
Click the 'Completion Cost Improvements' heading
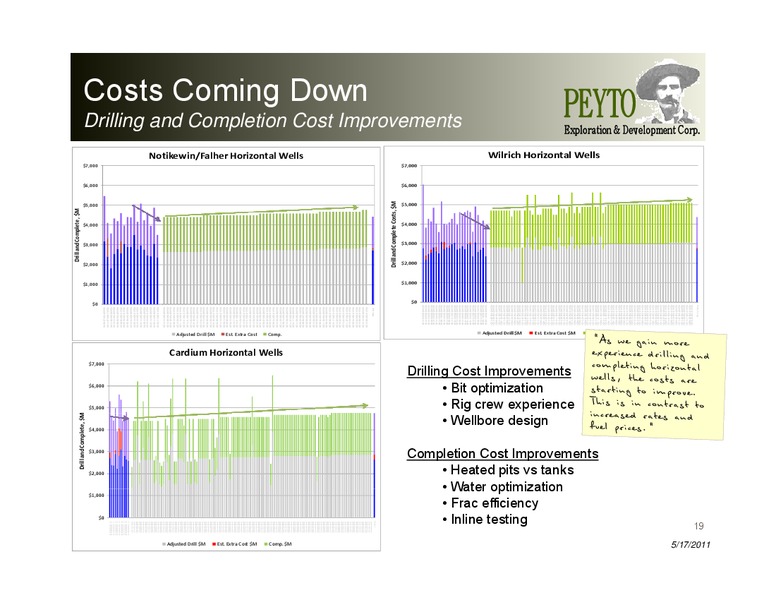(x=502, y=453)
